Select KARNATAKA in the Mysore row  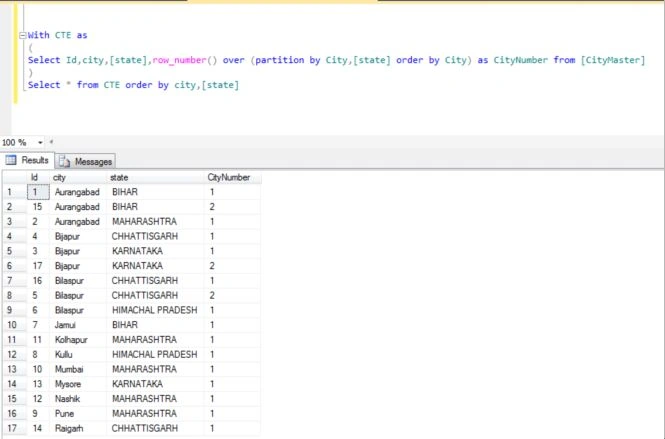click(155, 384)
